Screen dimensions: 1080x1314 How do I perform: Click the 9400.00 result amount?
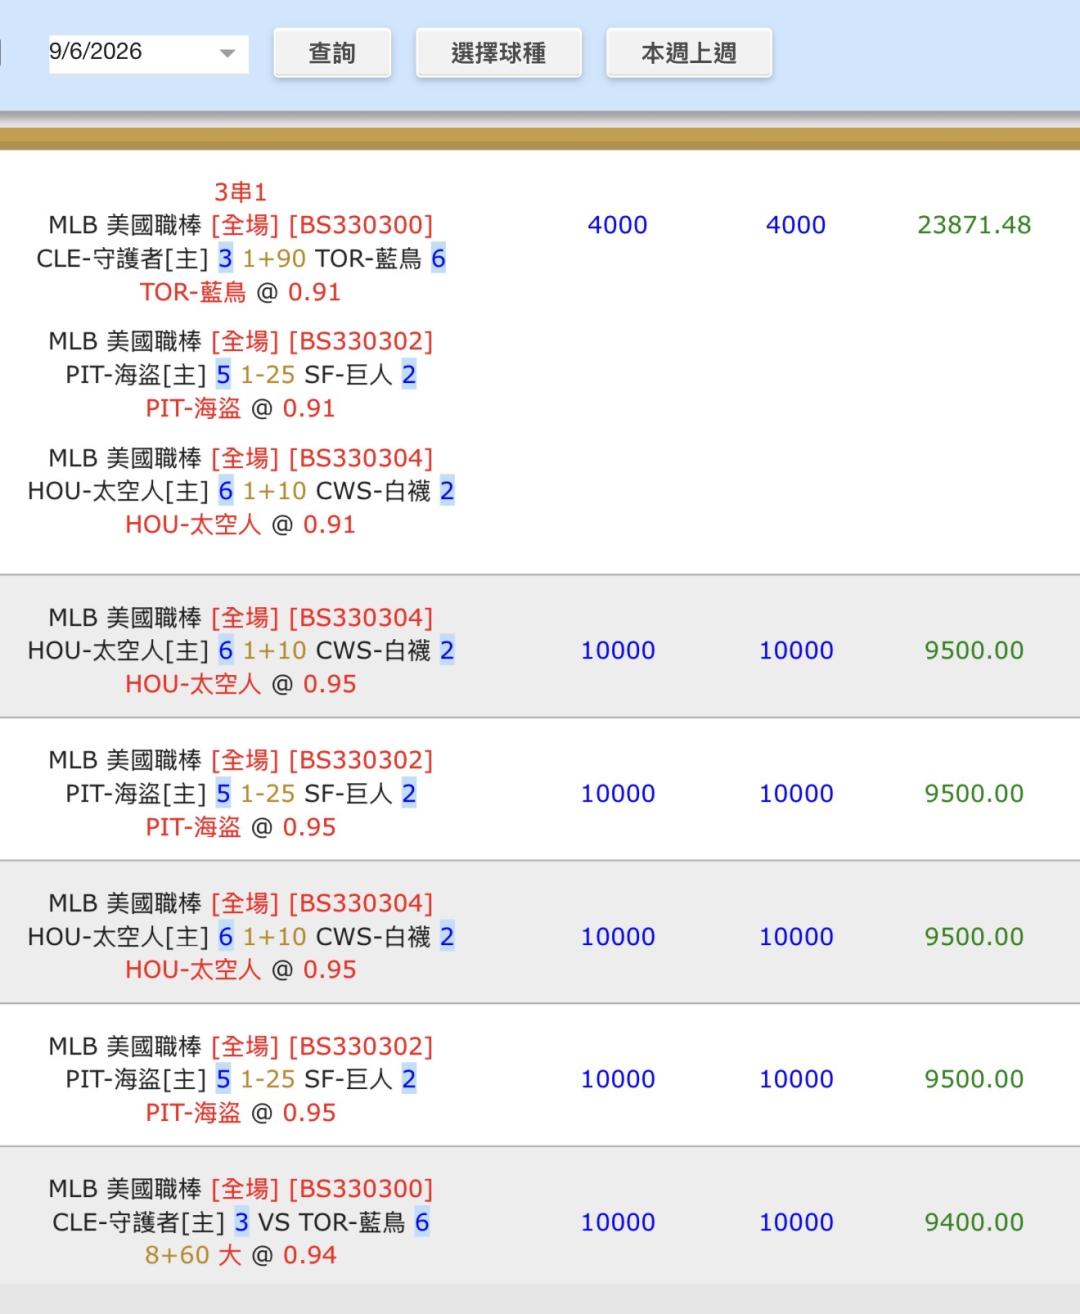point(974,1222)
